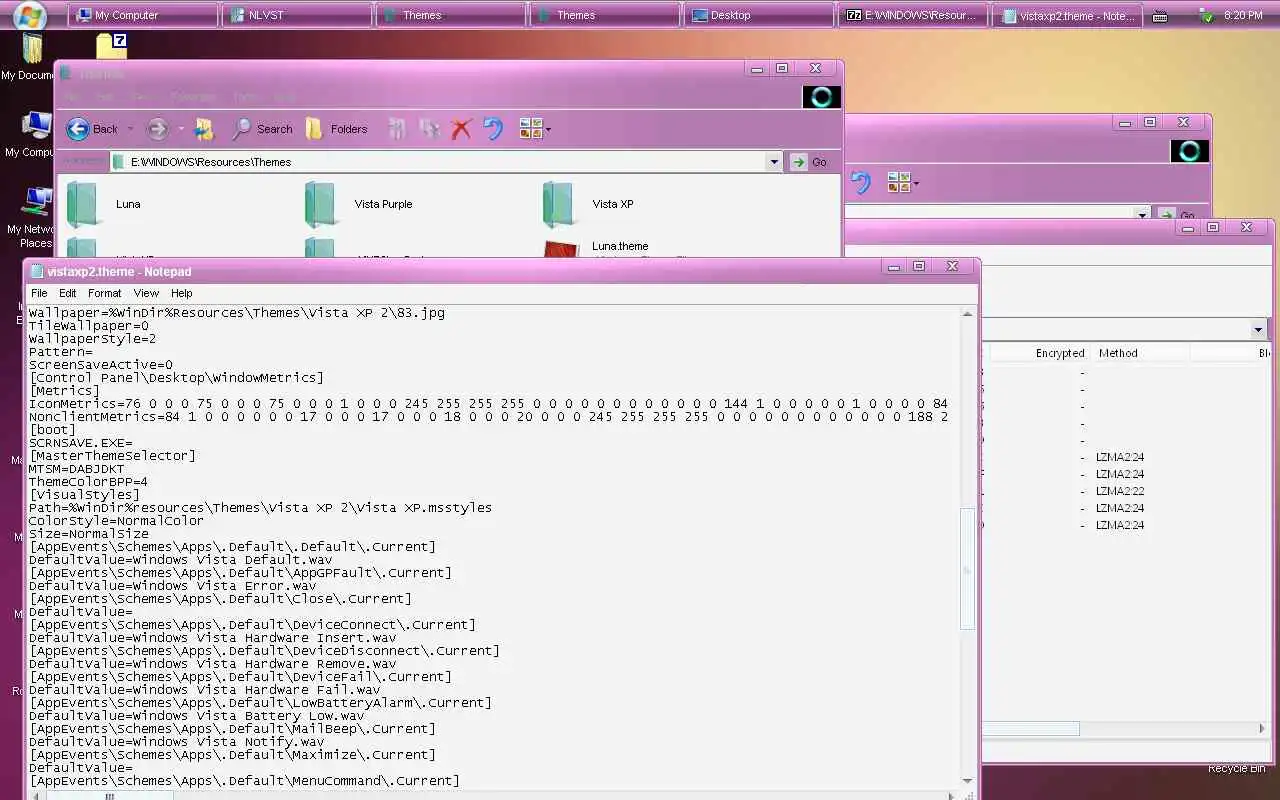Open path dropdown in the 7-Zip window

click(1258, 330)
